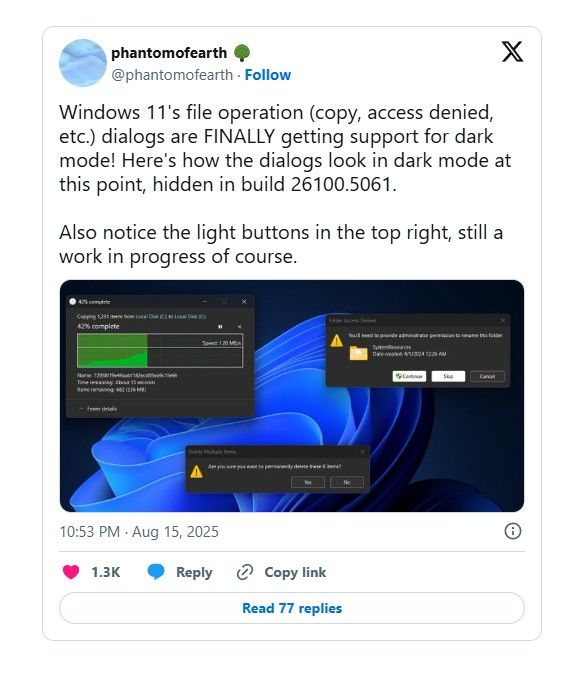Click the green copy progress graph
Image resolution: width=579 pixels, height=673 pixels.
pyautogui.click(x=160, y=351)
